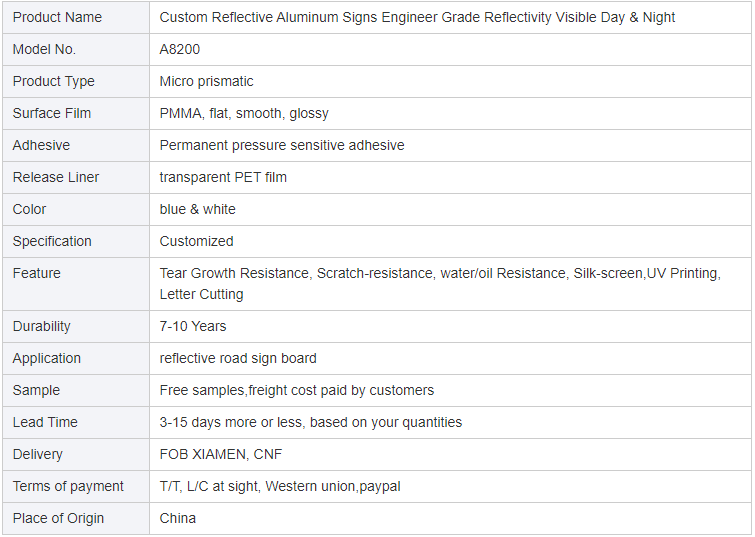Click the 7-10 Years durability value
Viewport: 755px width, 537px height.
(193, 326)
